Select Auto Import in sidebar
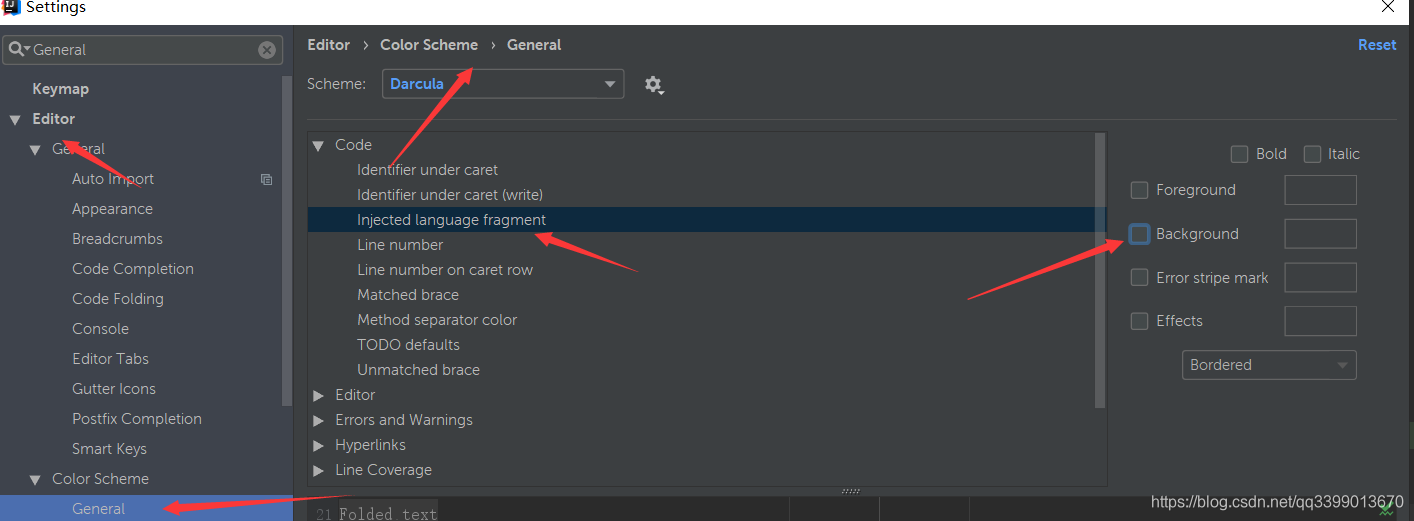 [x=113, y=179]
